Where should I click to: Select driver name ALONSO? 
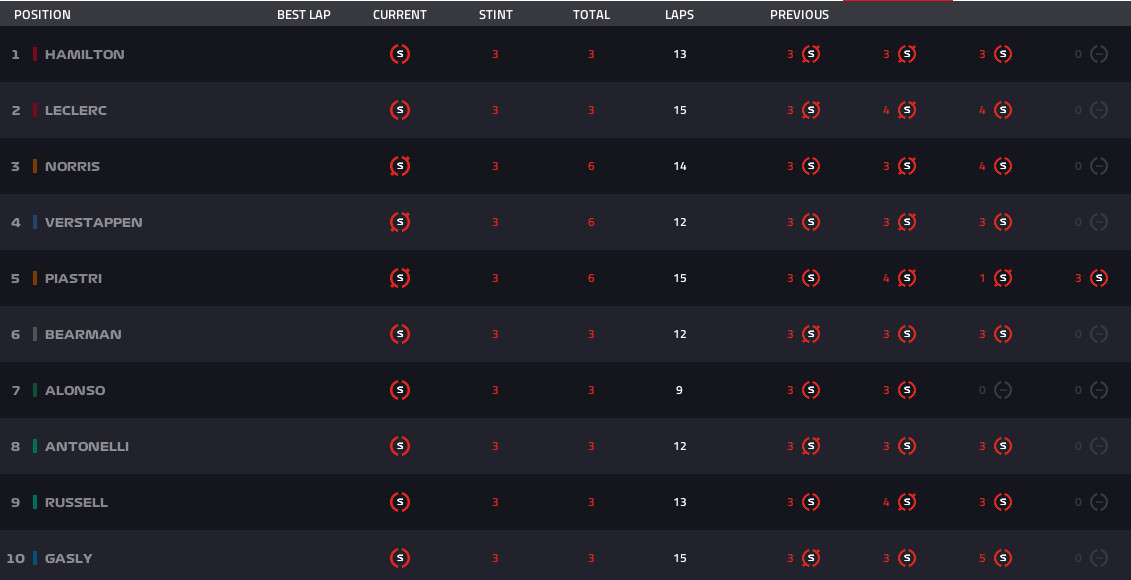coord(75,390)
